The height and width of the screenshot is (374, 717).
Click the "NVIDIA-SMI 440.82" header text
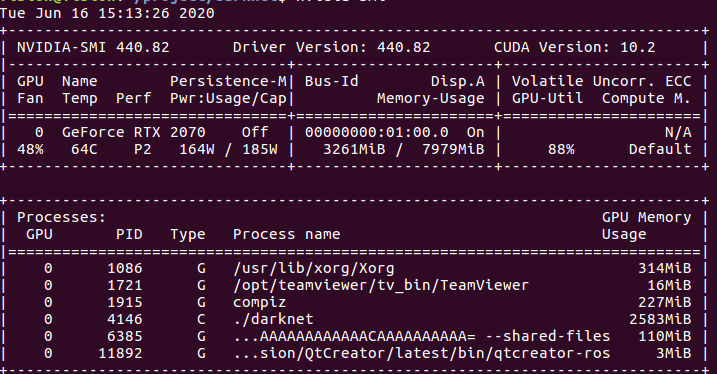click(x=93, y=48)
